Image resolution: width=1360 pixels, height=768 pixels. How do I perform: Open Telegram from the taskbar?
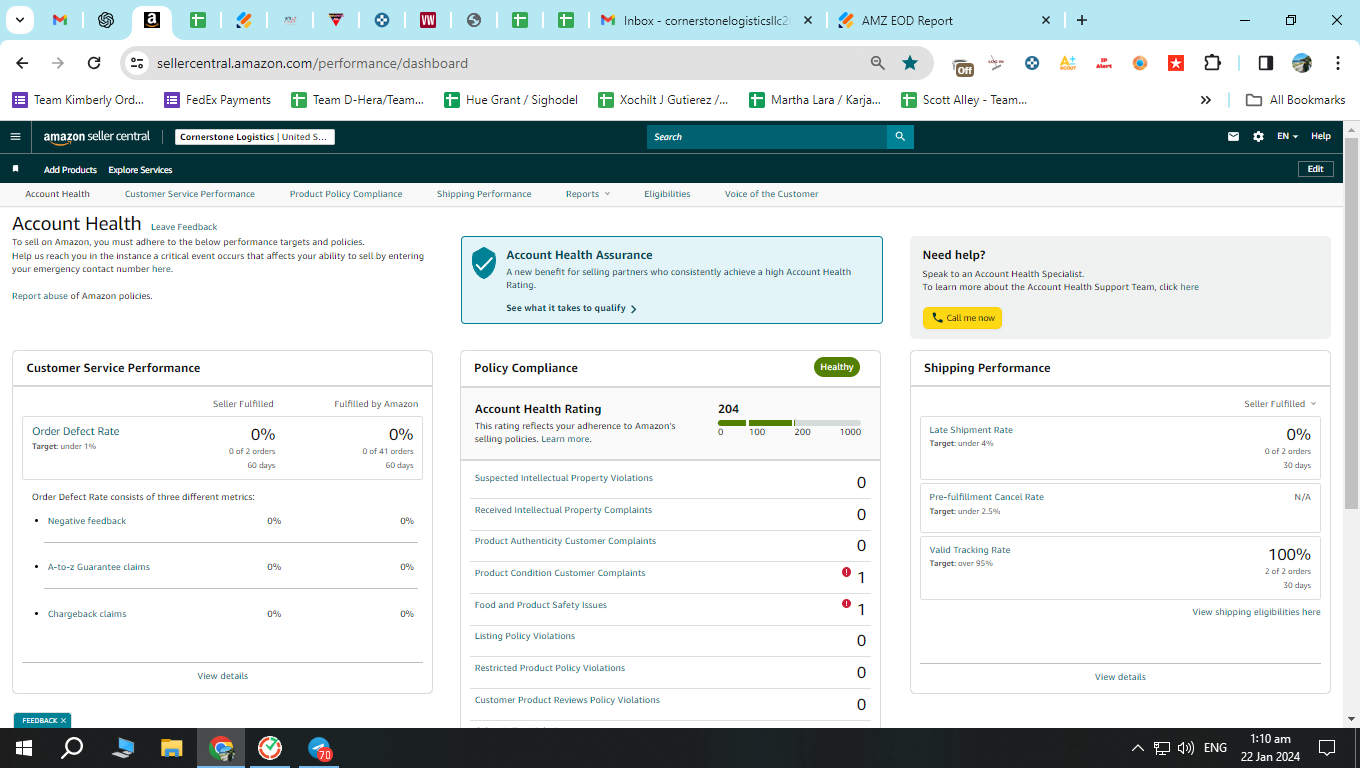[320, 748]
